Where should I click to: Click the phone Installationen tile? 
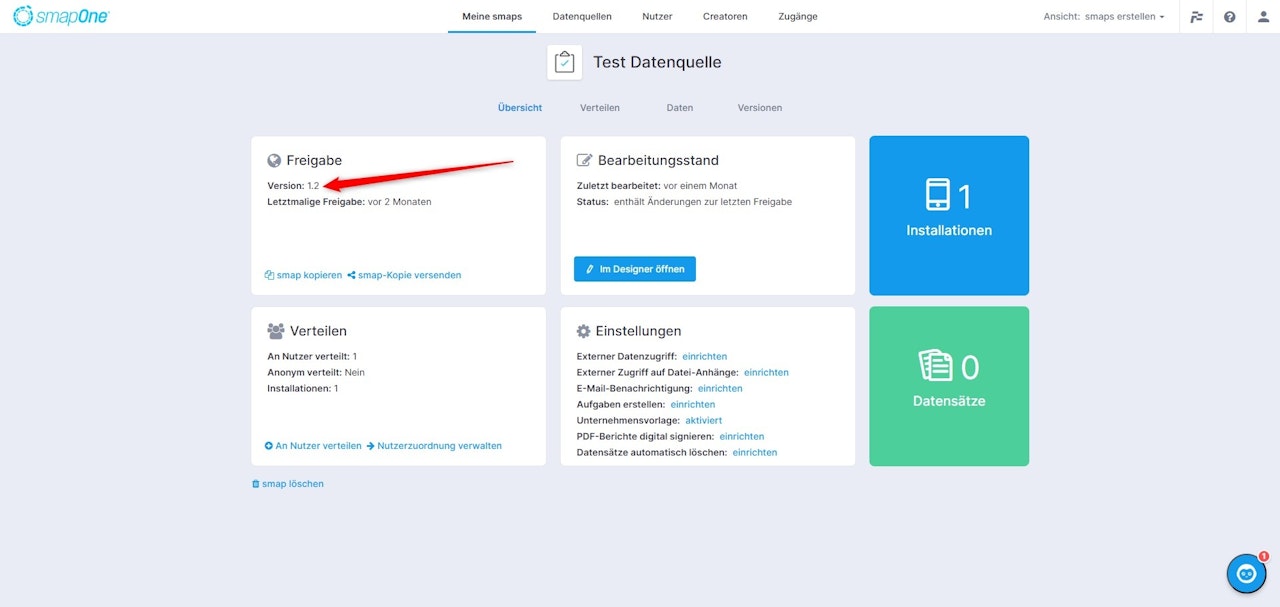tap(949, 215)
